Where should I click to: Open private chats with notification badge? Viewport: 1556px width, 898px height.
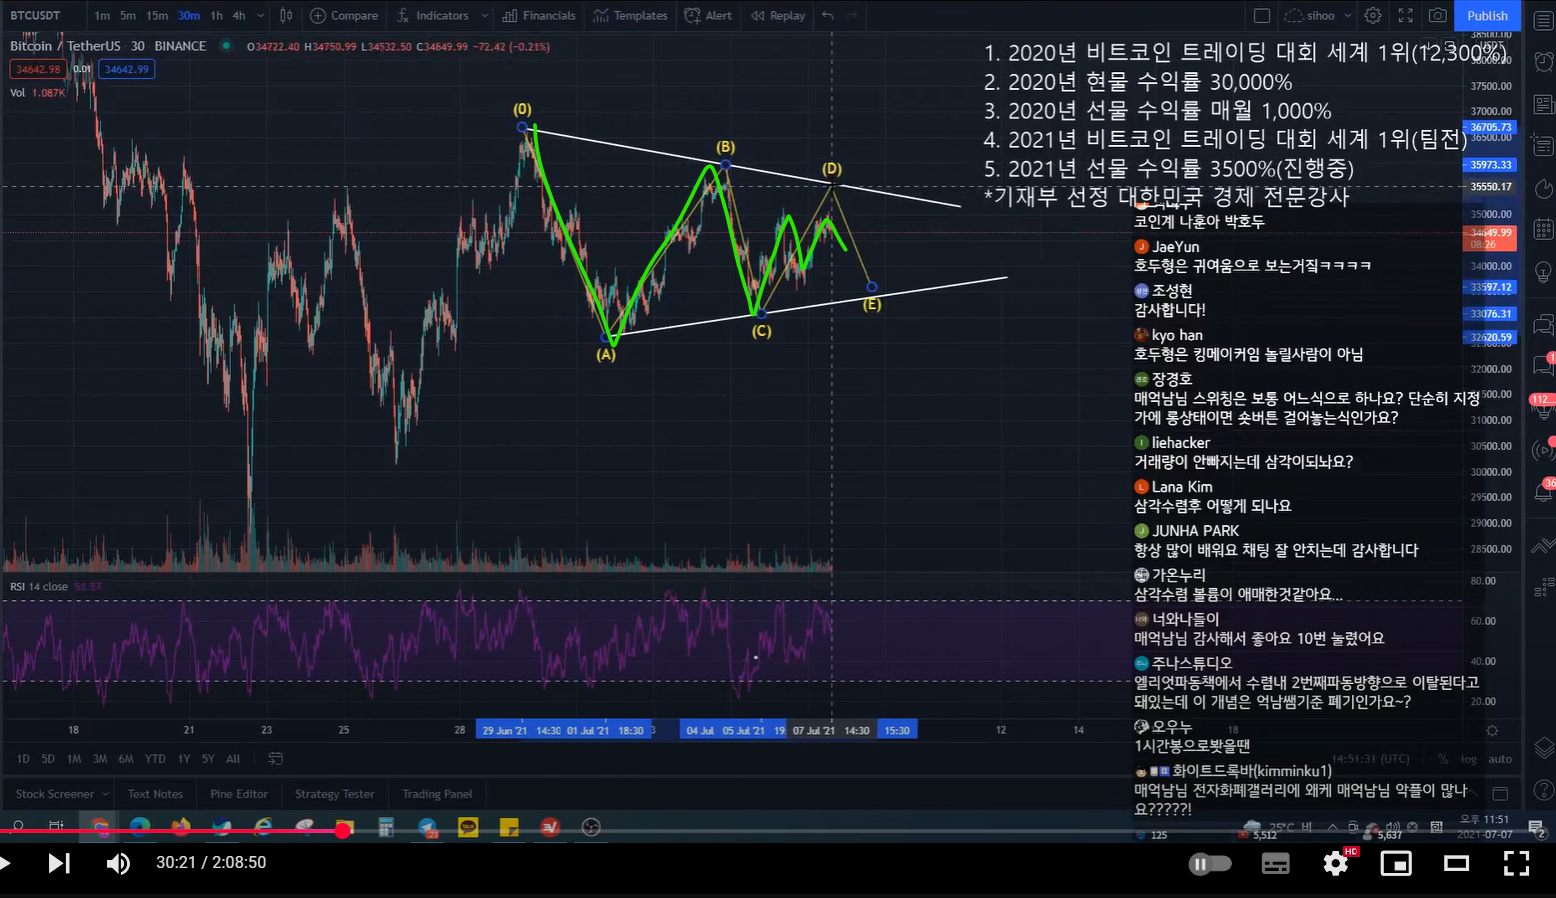coord(1542,365)
